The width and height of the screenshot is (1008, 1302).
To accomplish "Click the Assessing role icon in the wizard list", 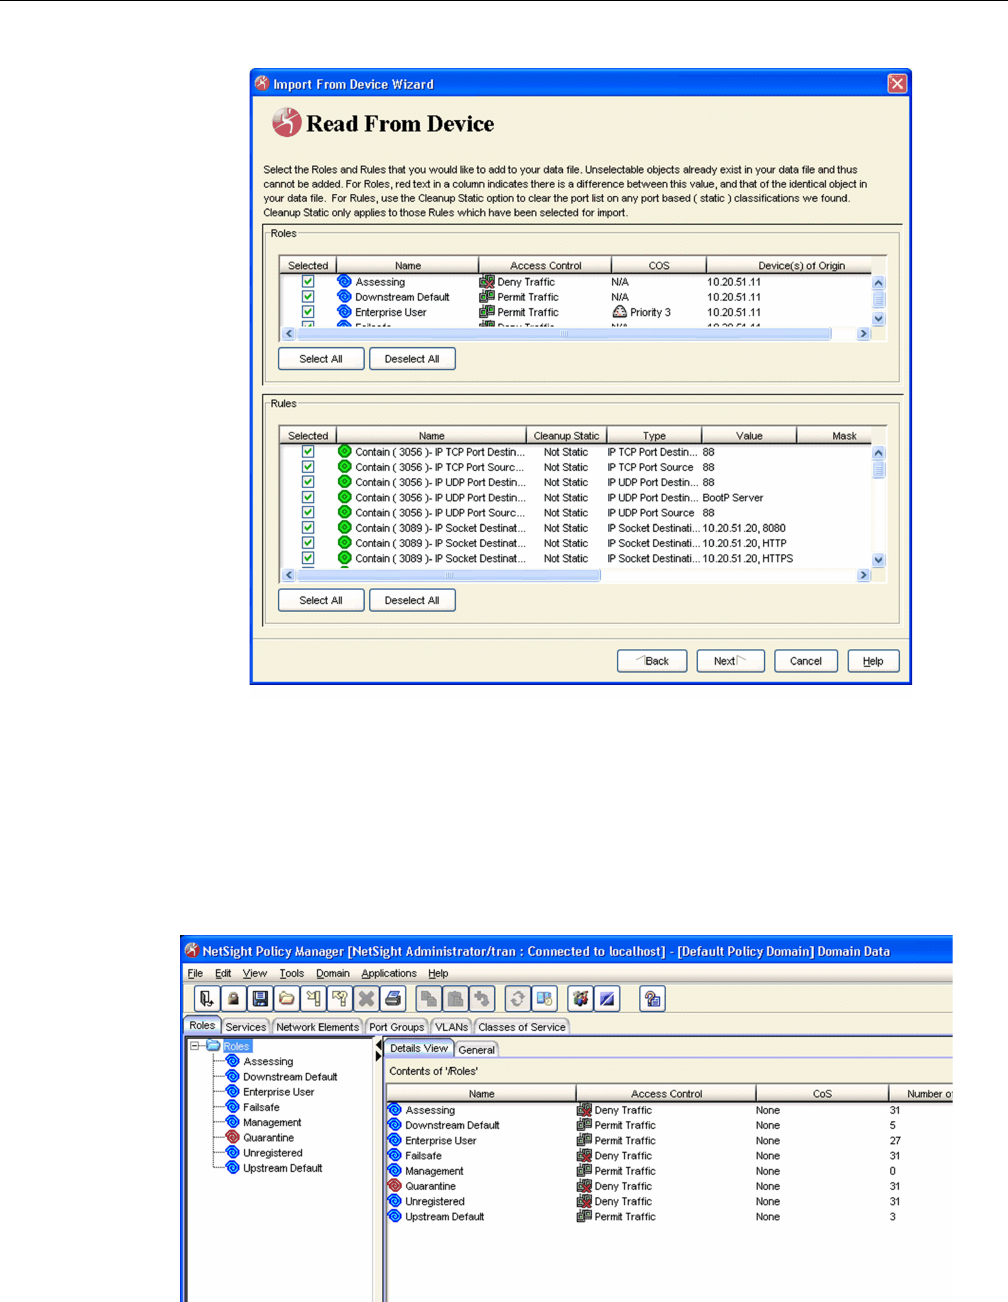I will click(345, 282).
